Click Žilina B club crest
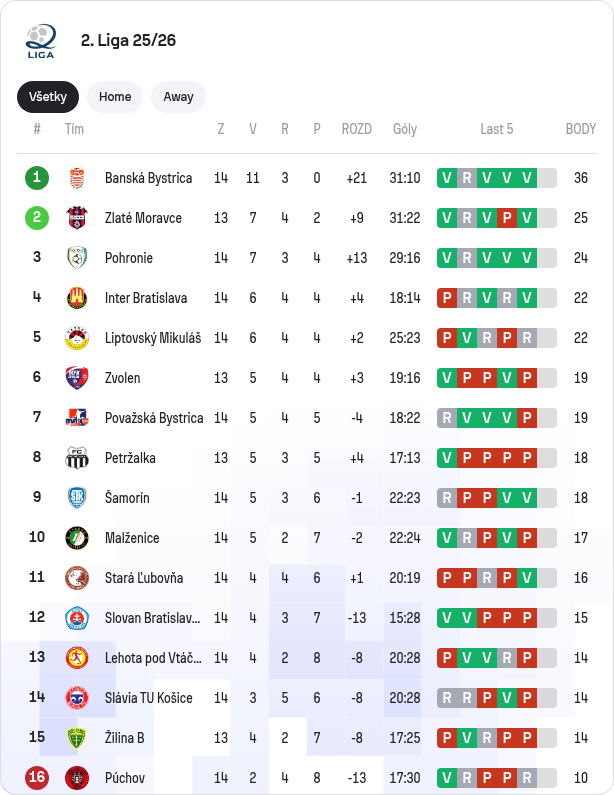This screenshot has width=614, height=795. [x=77, y=738]
